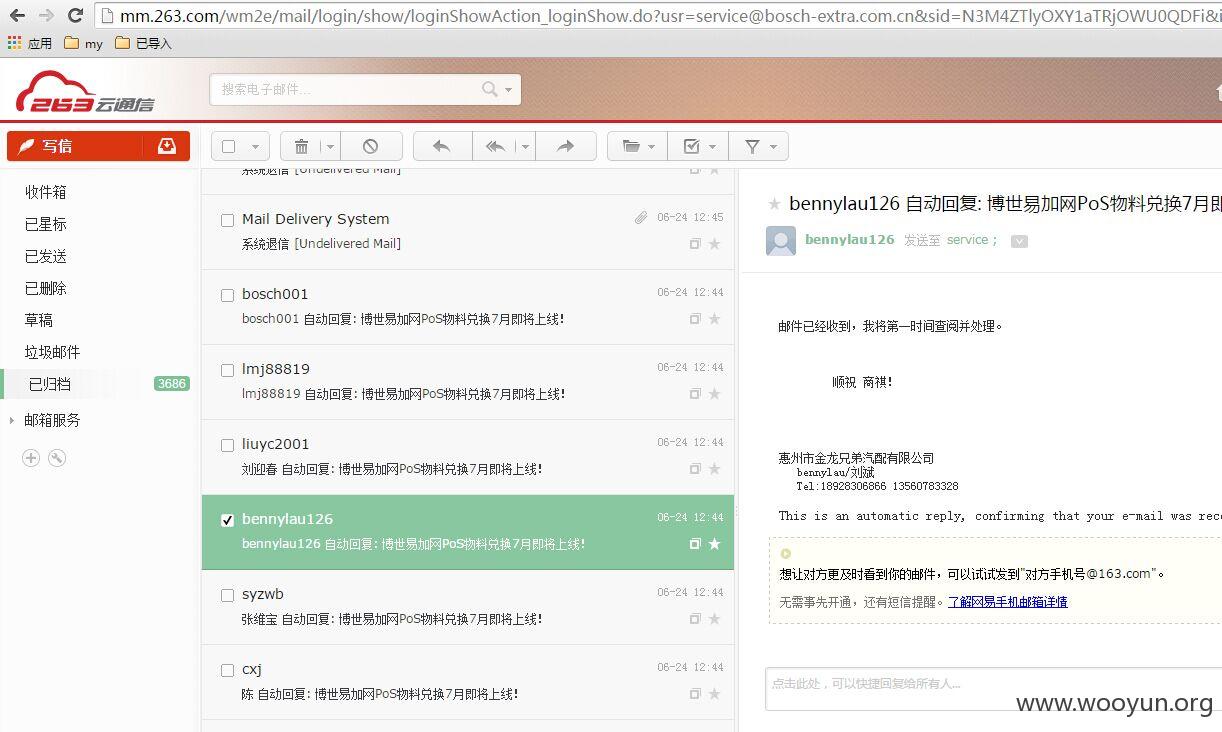The height and width of the screenshot is (732, 1222).
Task: Click the block/spam circle icon
Action: tap(371, 146)
